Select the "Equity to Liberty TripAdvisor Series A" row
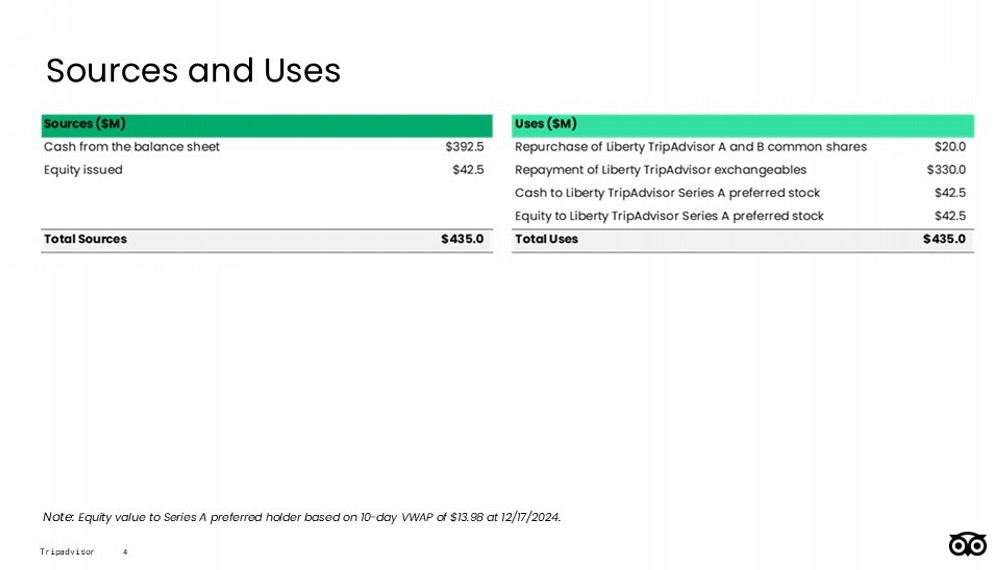The width and height of the screenshot is (1000, 570). coord(669,216)
